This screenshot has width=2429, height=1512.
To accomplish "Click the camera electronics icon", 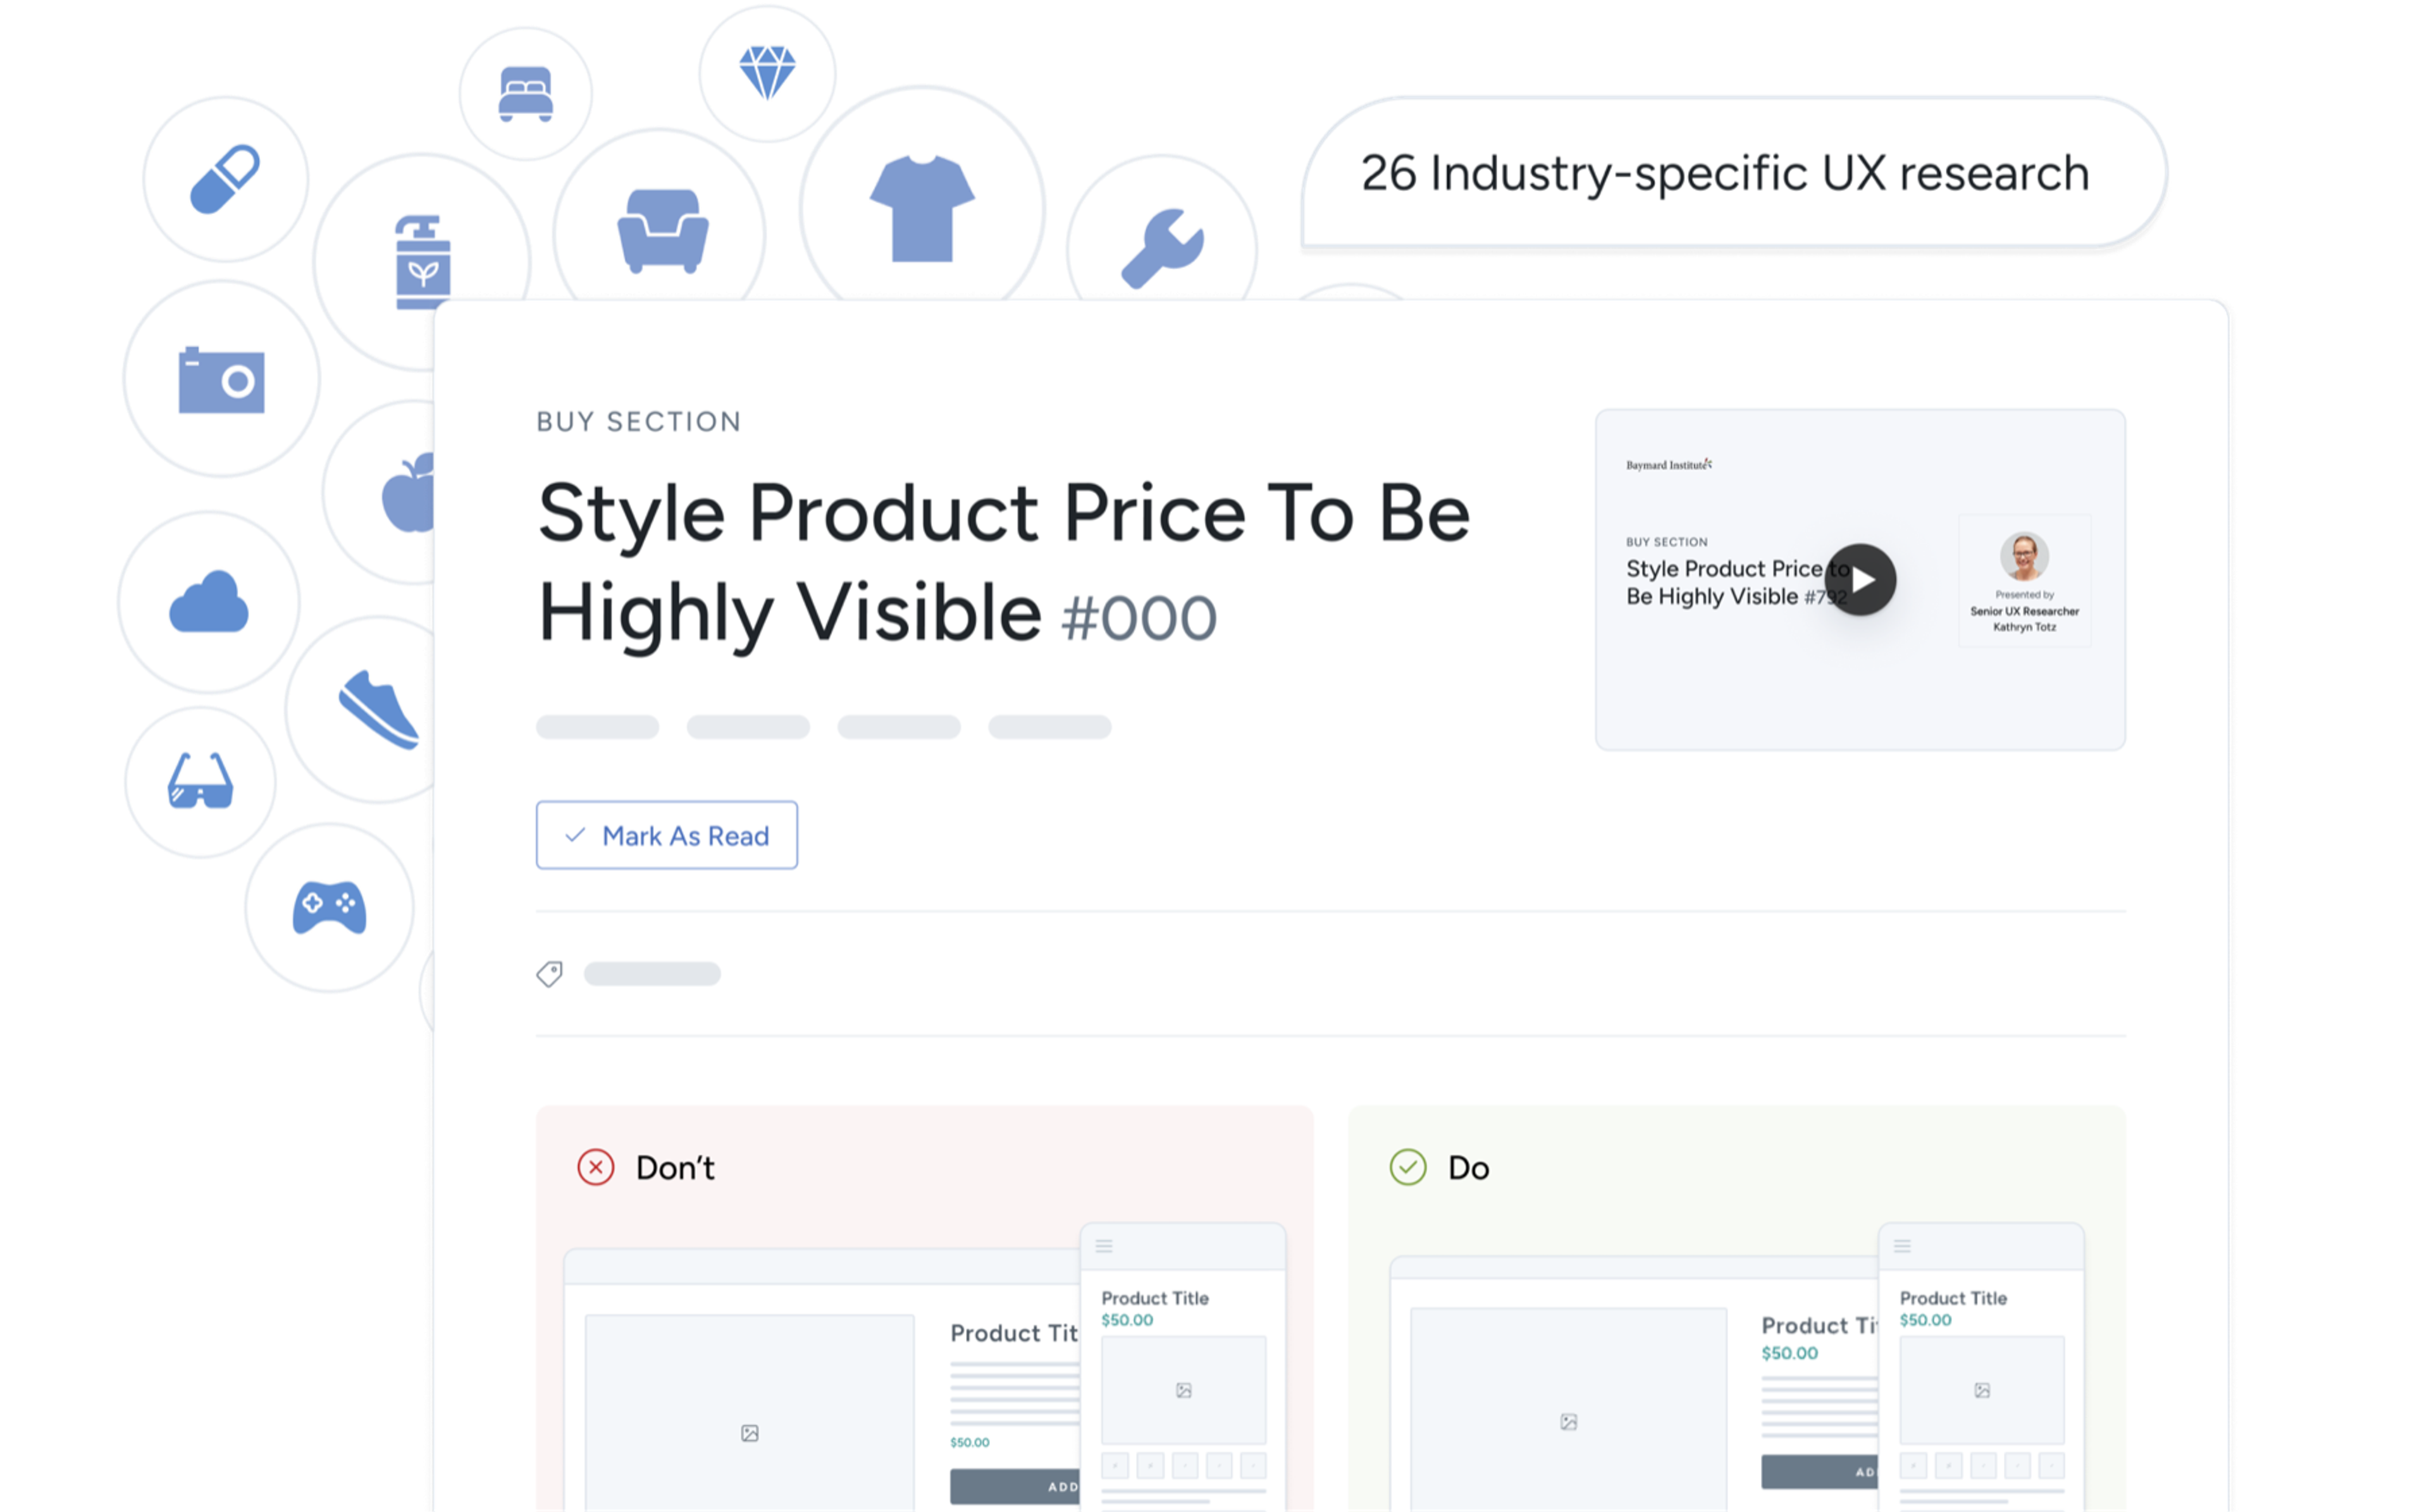I will [x=221, y=380].
